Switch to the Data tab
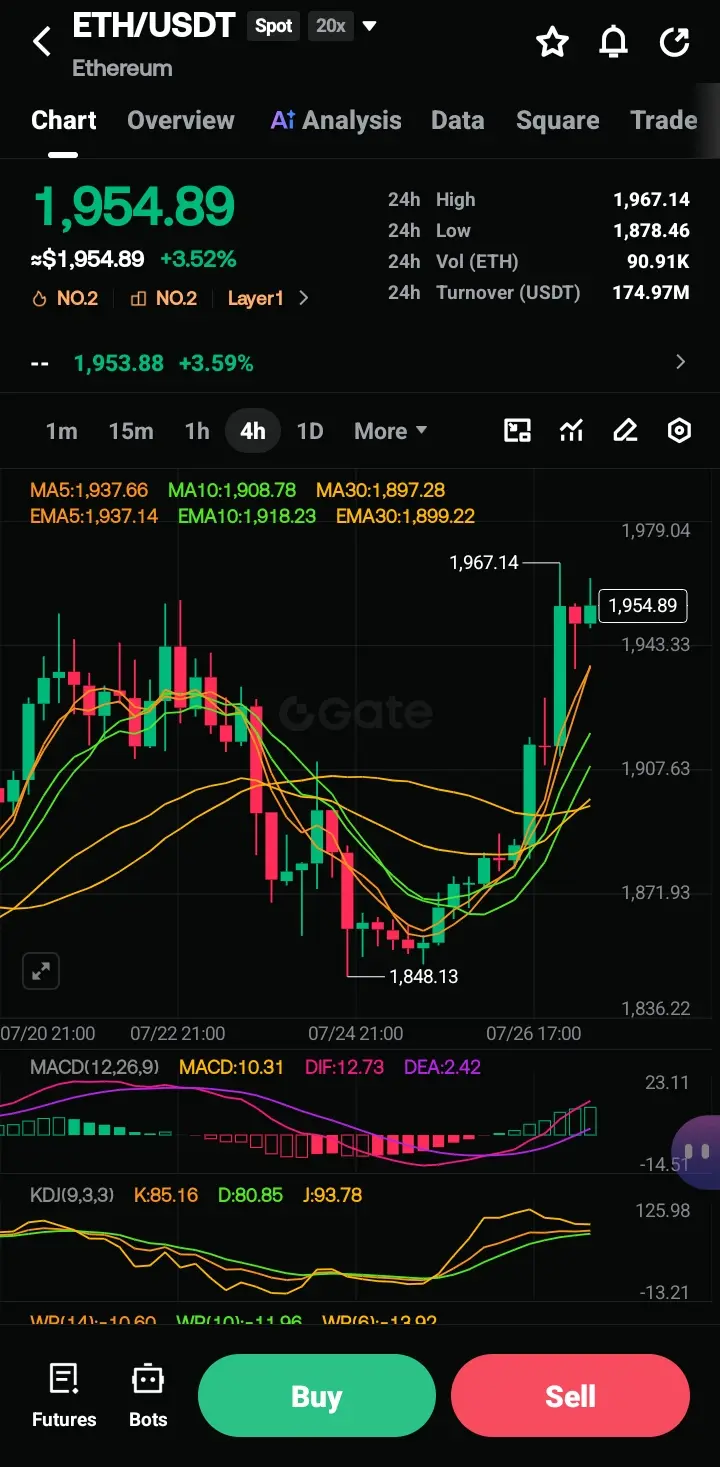This screenshot has width=720, height=1467. click(457, 120)
